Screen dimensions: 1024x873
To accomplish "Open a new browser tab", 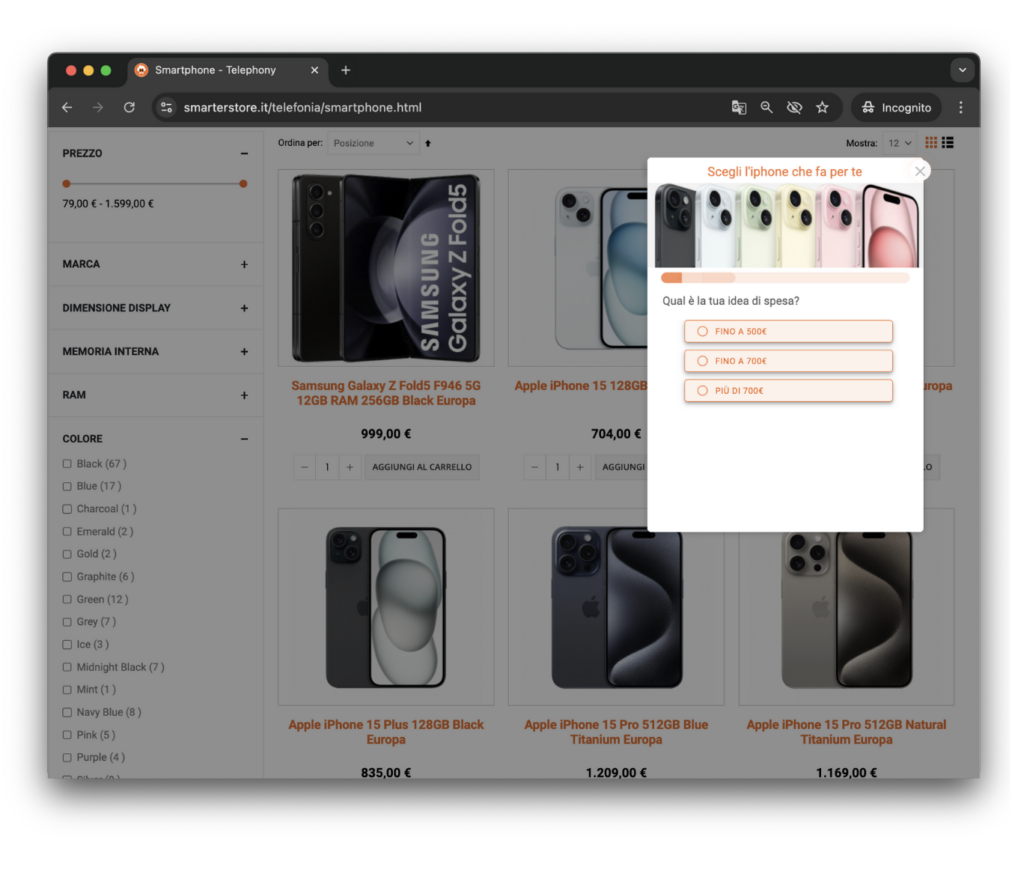I will (345, 70).
